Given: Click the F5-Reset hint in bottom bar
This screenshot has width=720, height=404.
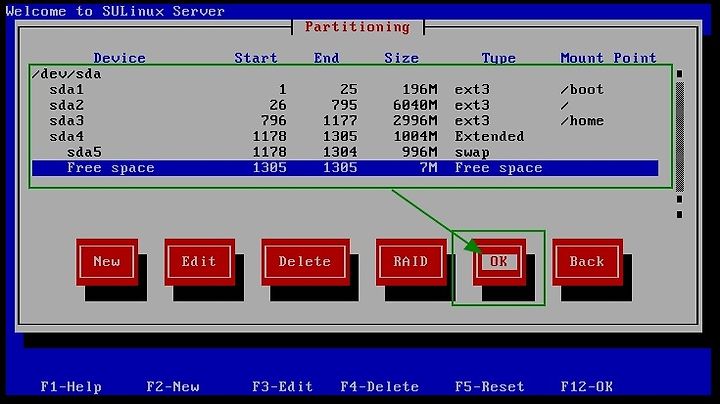Looking at the screenshot, I should click(489, 387).
